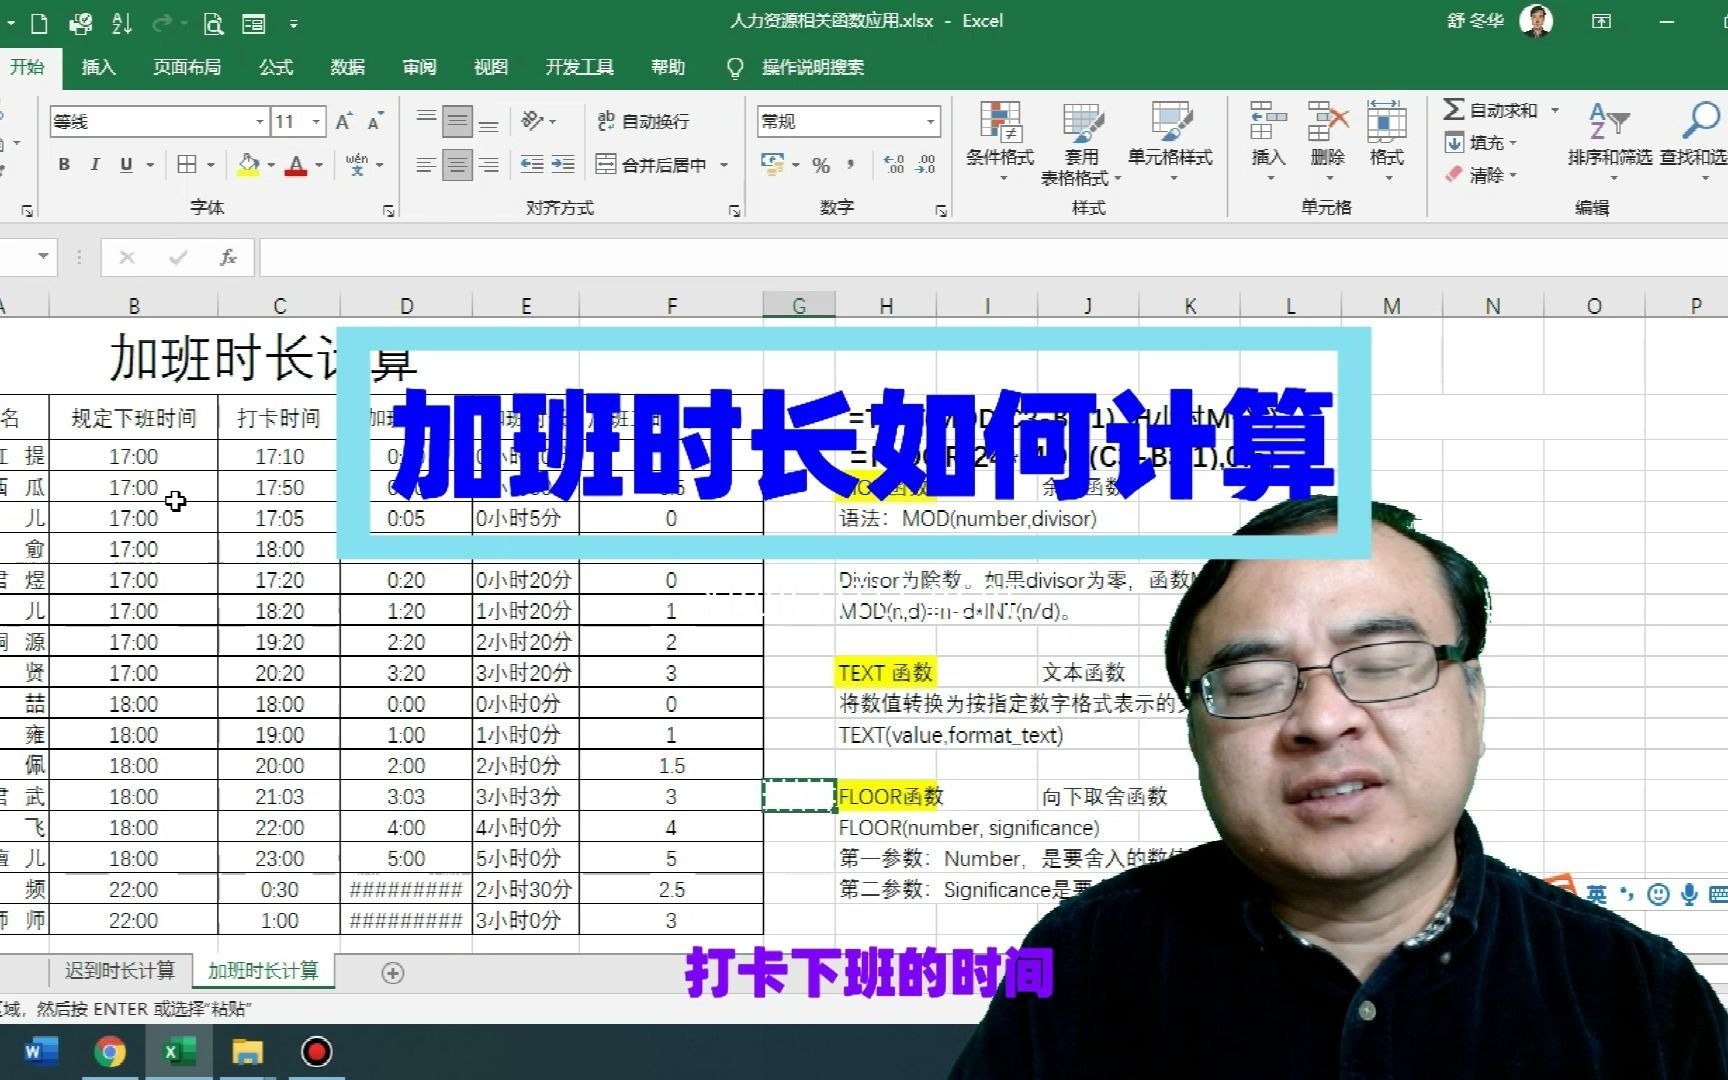
Task: Open 条件格式 conditional formatting
Action: (1000, 140)
